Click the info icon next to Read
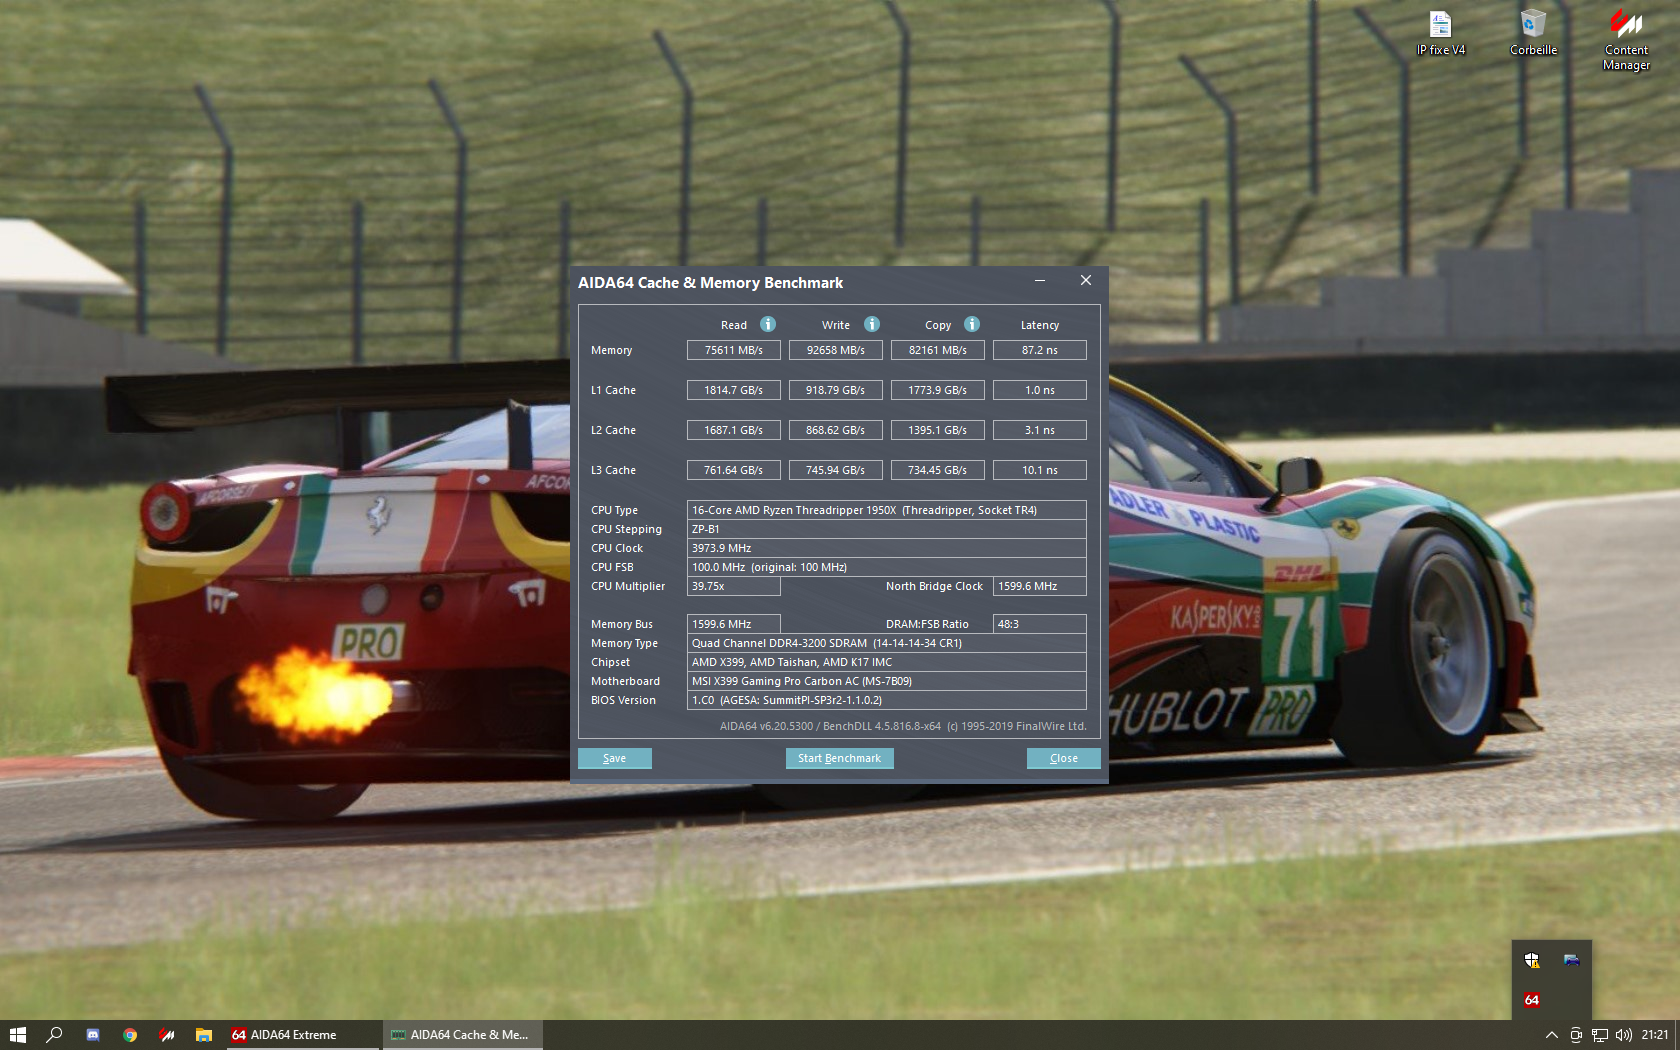 (x=768, y=324)
